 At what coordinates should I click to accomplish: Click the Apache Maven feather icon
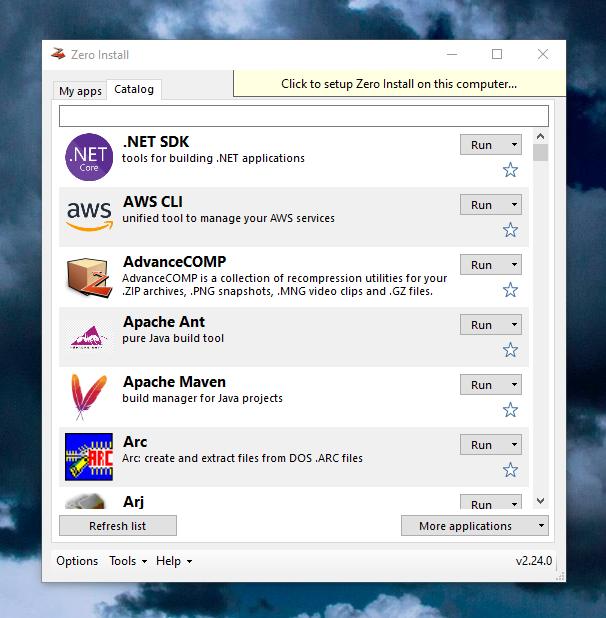click(x=89, y=397)
